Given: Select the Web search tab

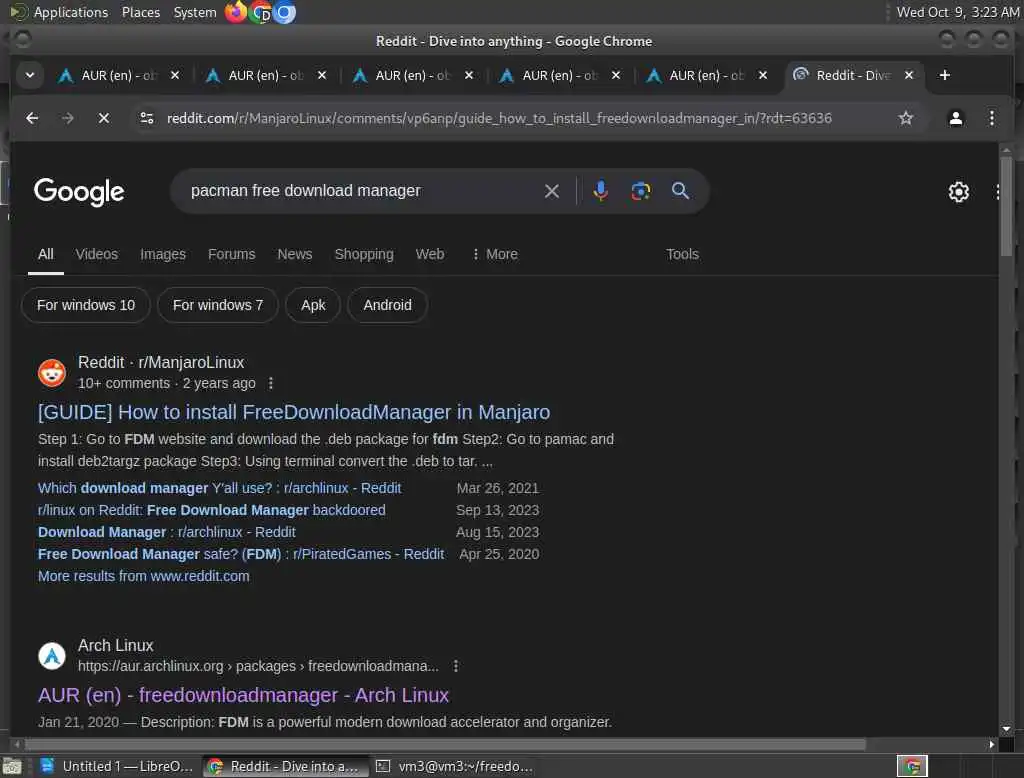Looking at the screenshot, I should coord(430,254).
